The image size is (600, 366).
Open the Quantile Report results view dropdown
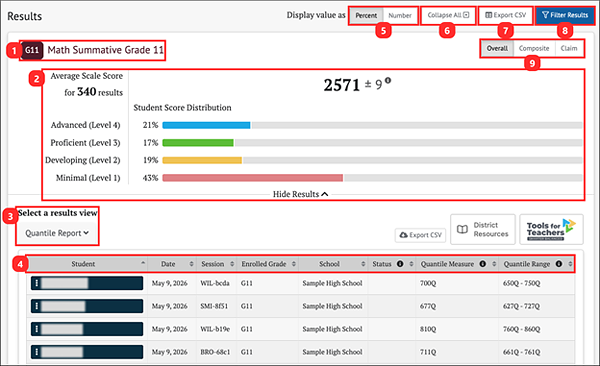point(57,233)
